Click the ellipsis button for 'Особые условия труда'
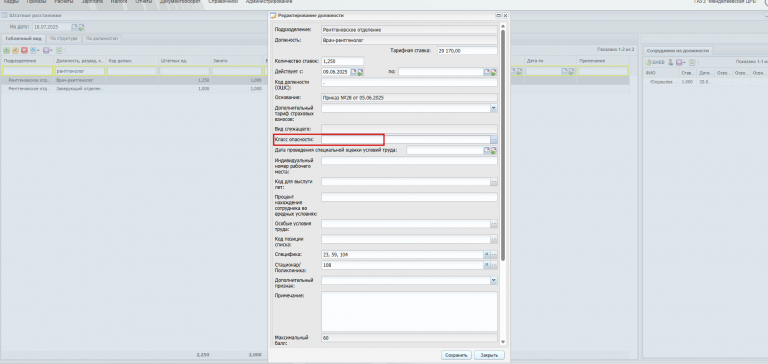 [494, 224]
